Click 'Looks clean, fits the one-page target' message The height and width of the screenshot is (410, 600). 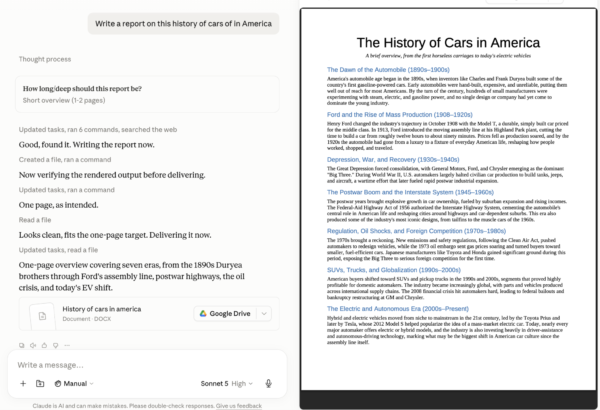[115, 235]
